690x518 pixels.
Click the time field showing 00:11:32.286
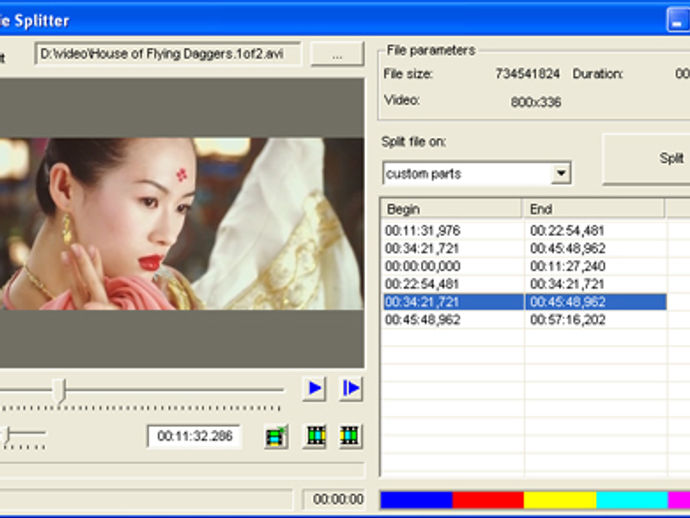pyautogui.click(x=194, y=436)
